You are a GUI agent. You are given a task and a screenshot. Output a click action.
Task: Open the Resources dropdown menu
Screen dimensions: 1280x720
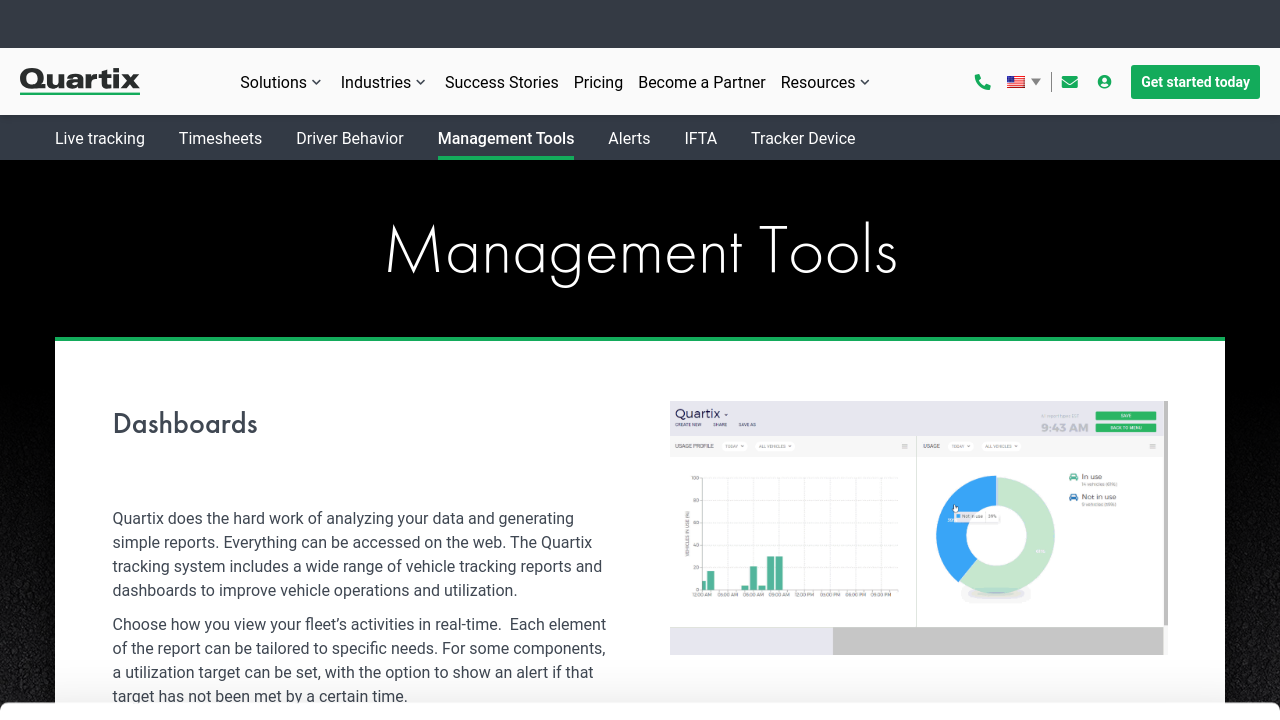pyautogui.click(x=825, y=82)
